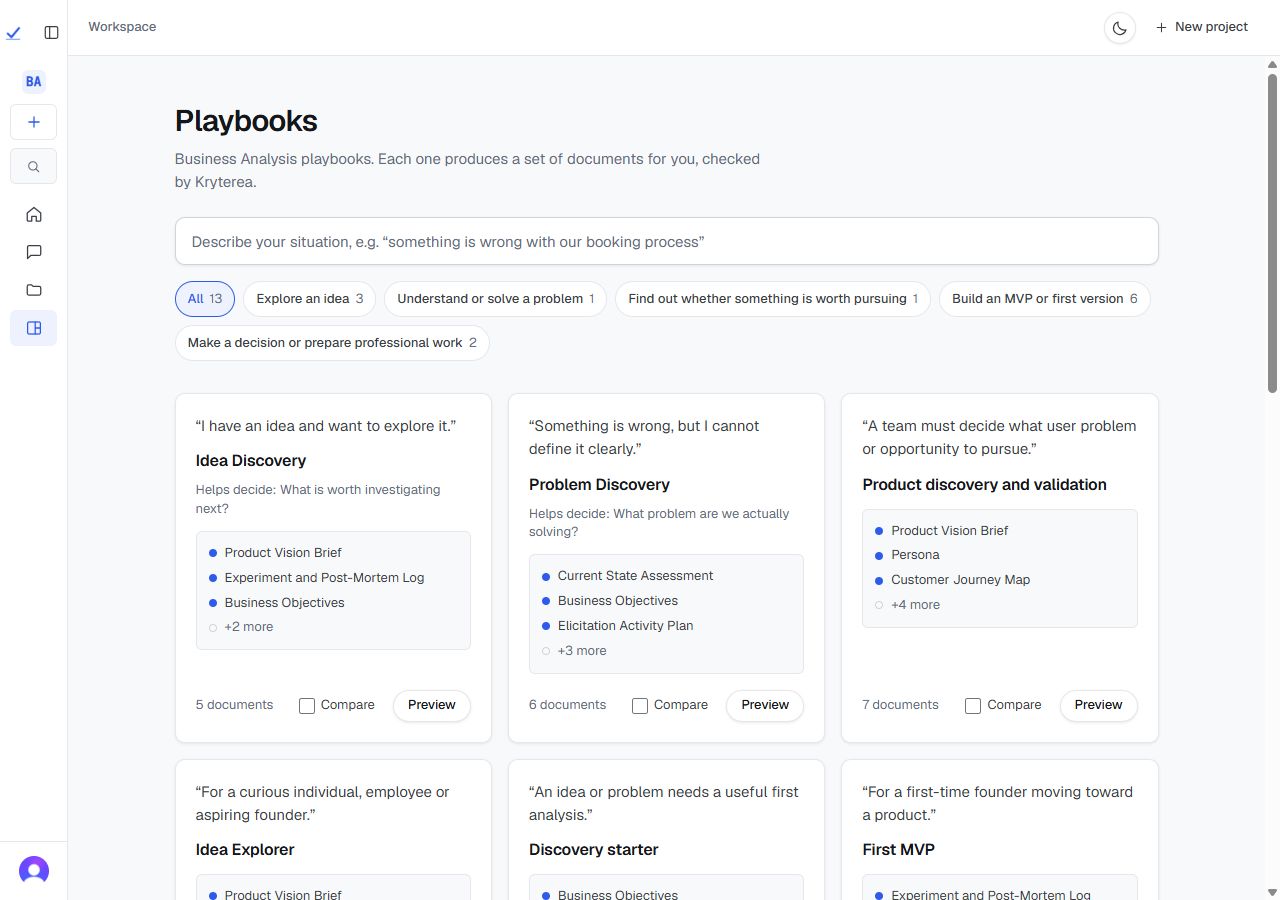
Task: Open the BA workspace avatar
Action: (x=34, y=82)
